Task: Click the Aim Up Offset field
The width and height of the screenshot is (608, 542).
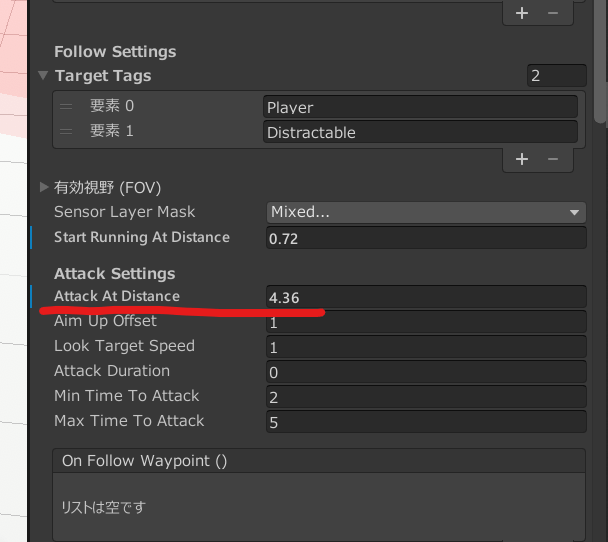Action: pos(426,322)
